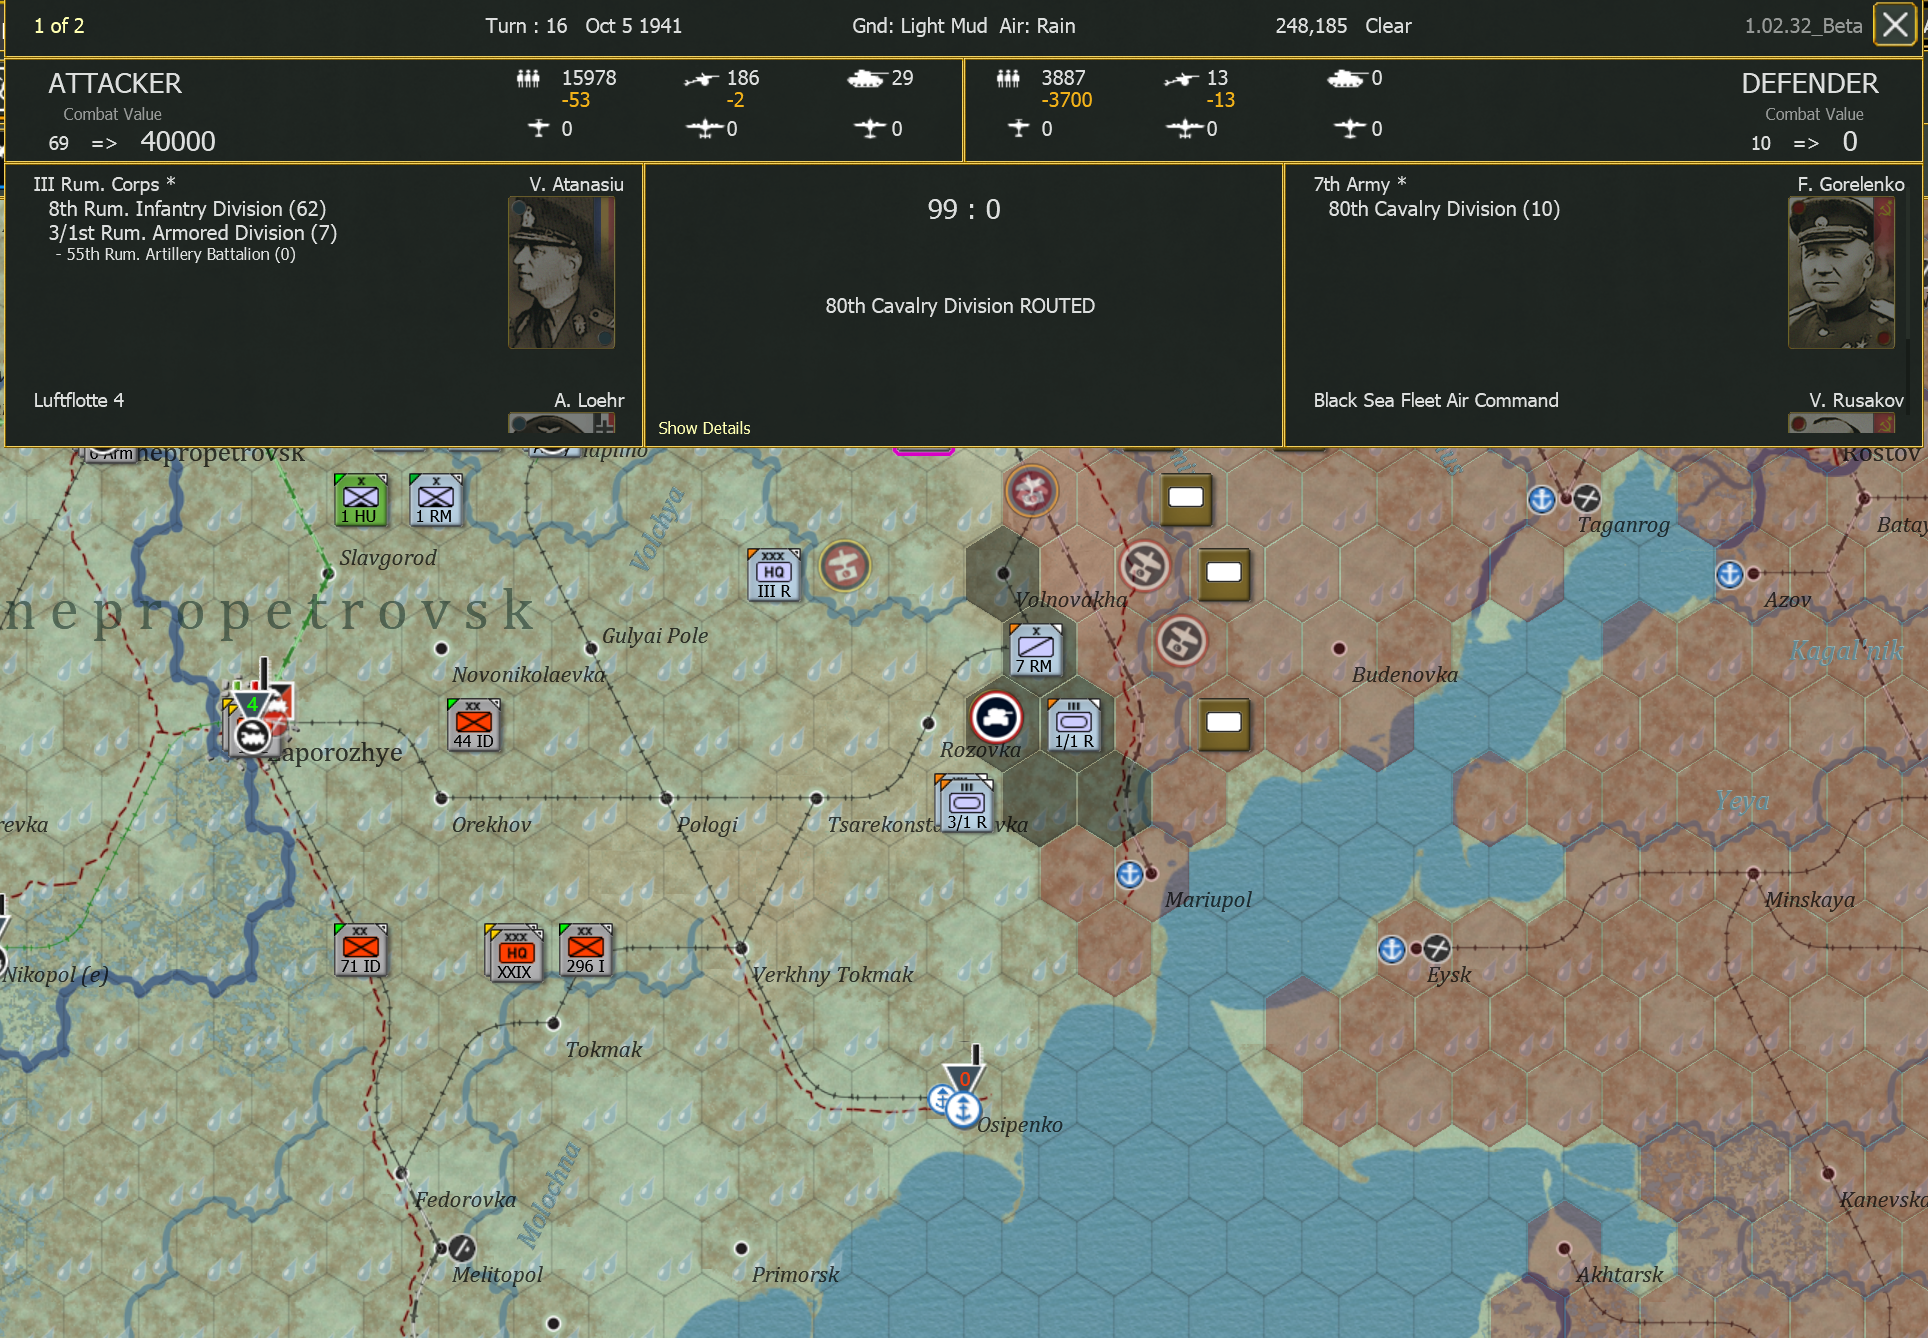Click the III Rum. Corps header
1928x1338 pixels.
click(104, 184)
